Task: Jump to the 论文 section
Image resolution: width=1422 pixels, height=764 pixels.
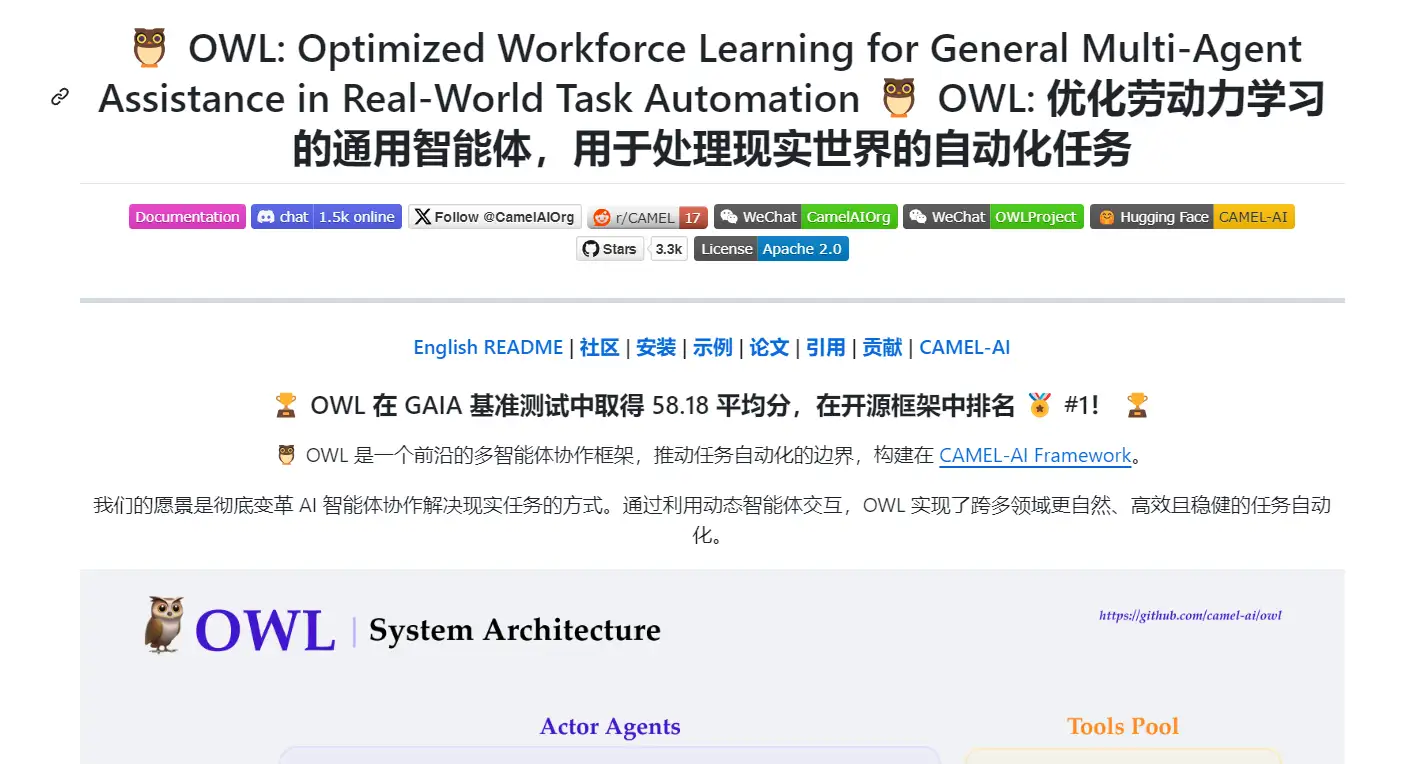Action: pos(769,347)
